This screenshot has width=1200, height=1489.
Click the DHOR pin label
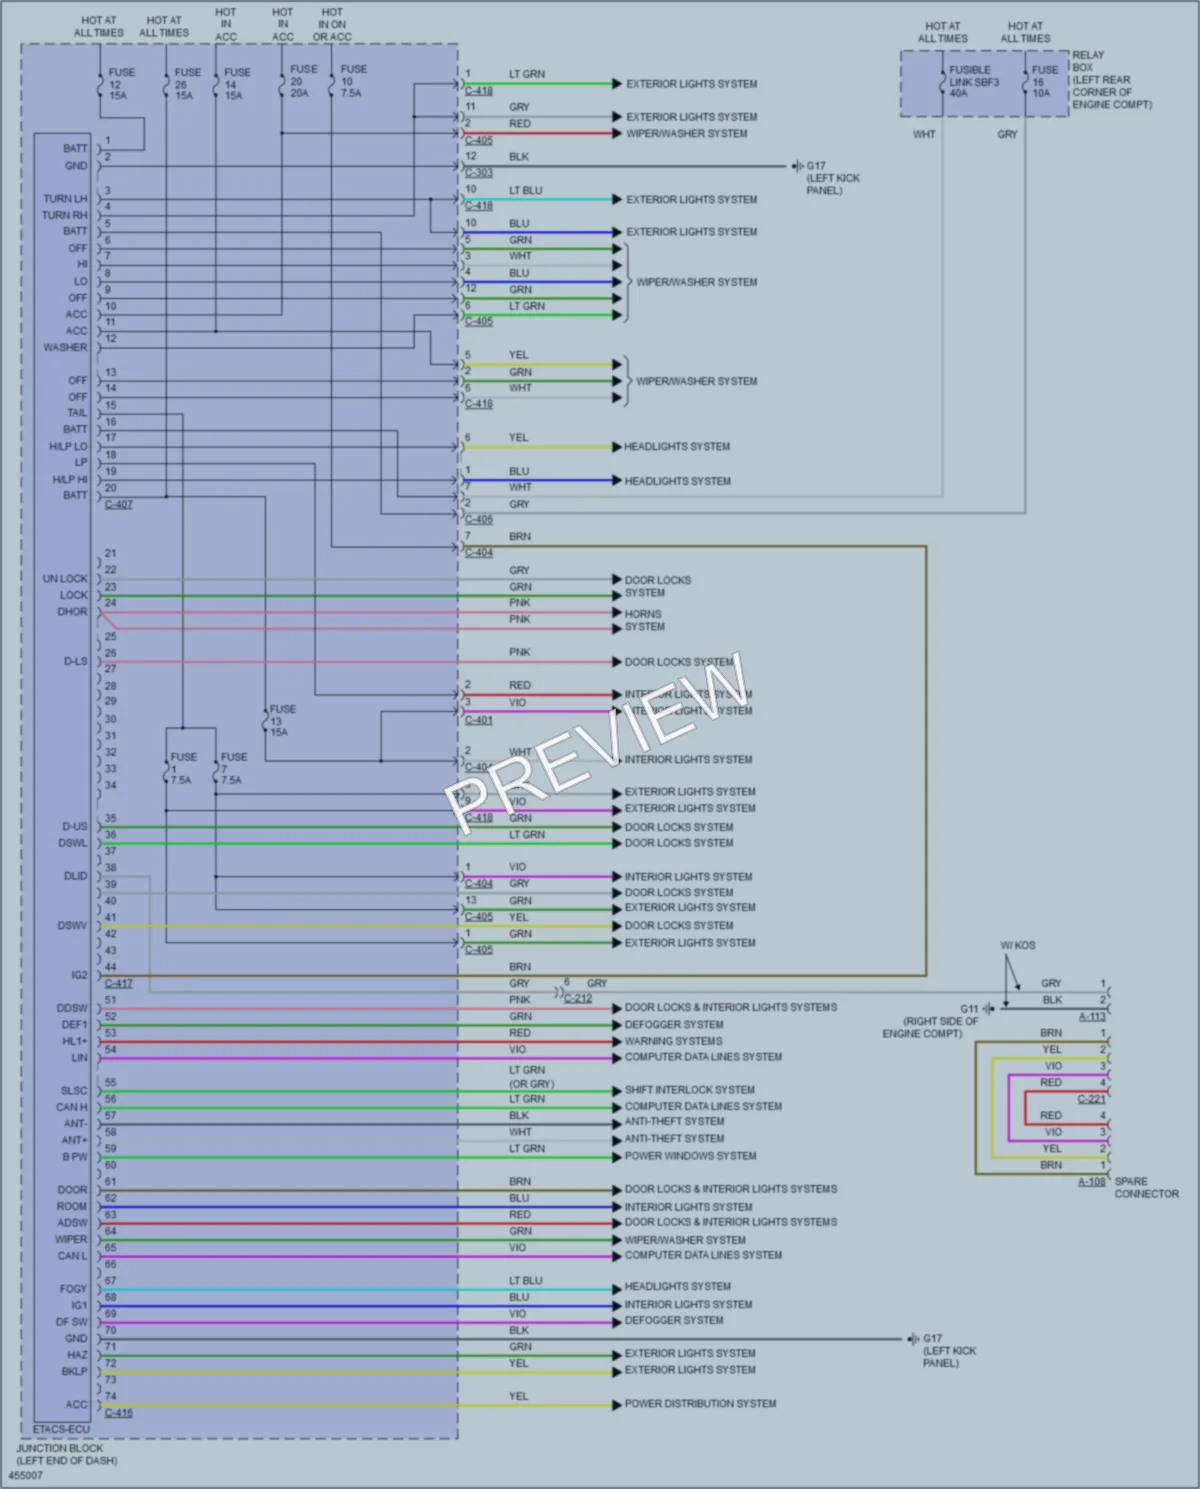pyautogui.click(x=72, y=612)
